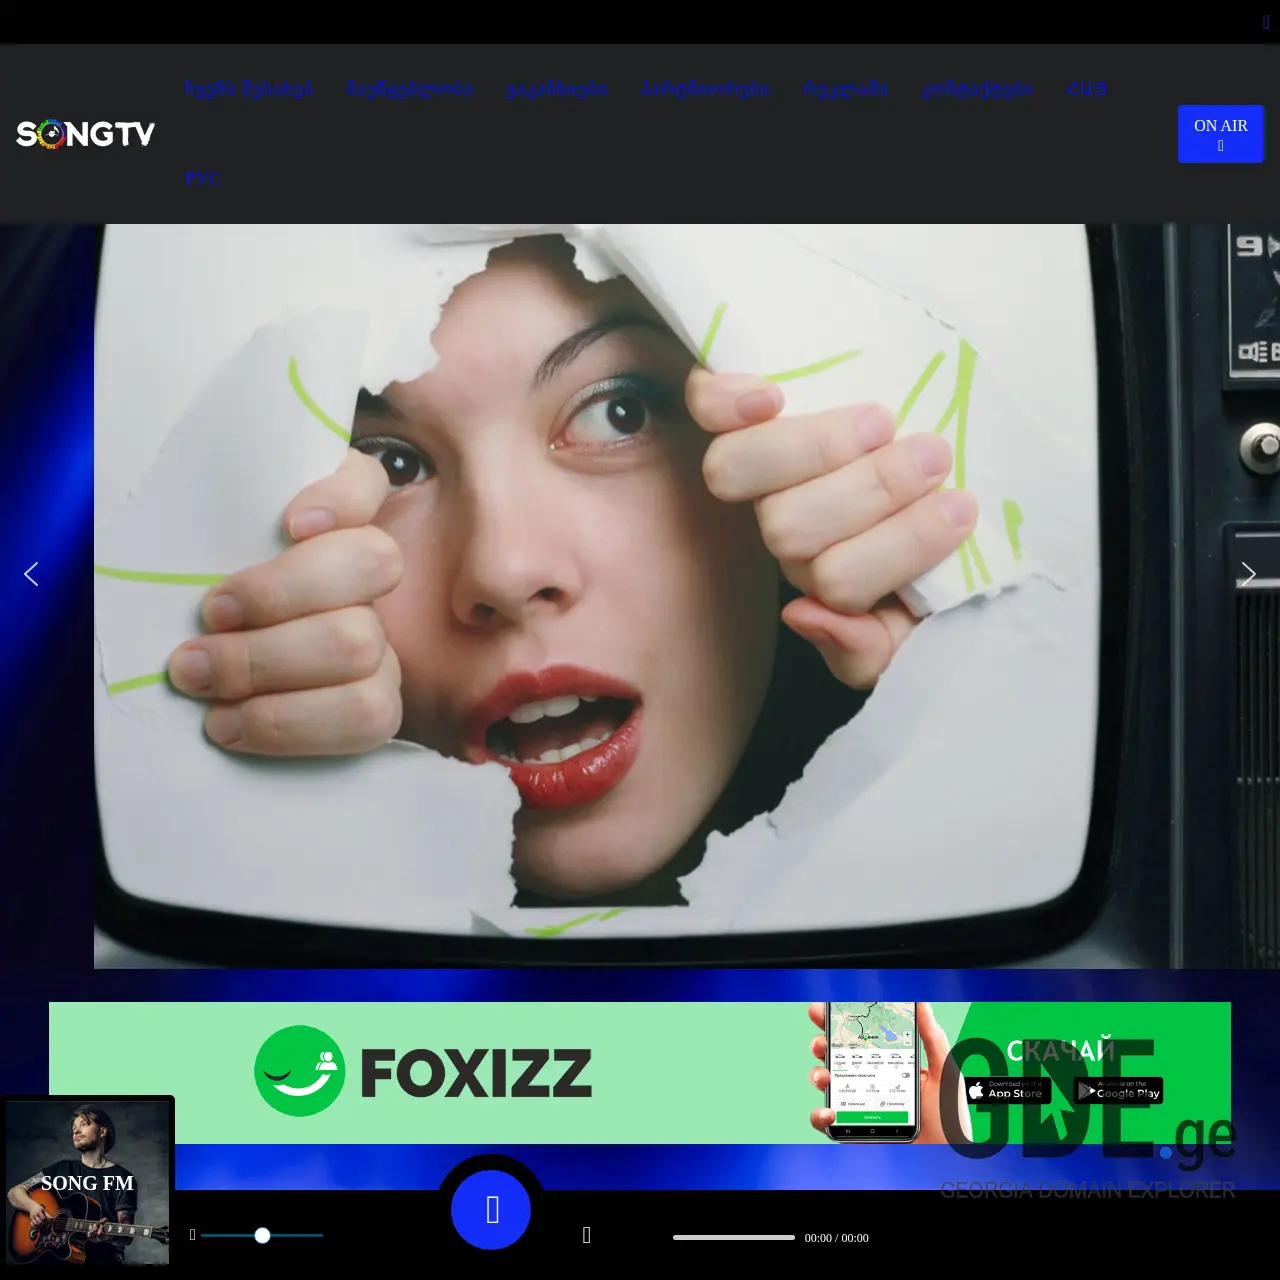Mute the player volume speaker icon
Image resolution: width=1280 pixels, height=1280 pixels.
[193, 1235]
